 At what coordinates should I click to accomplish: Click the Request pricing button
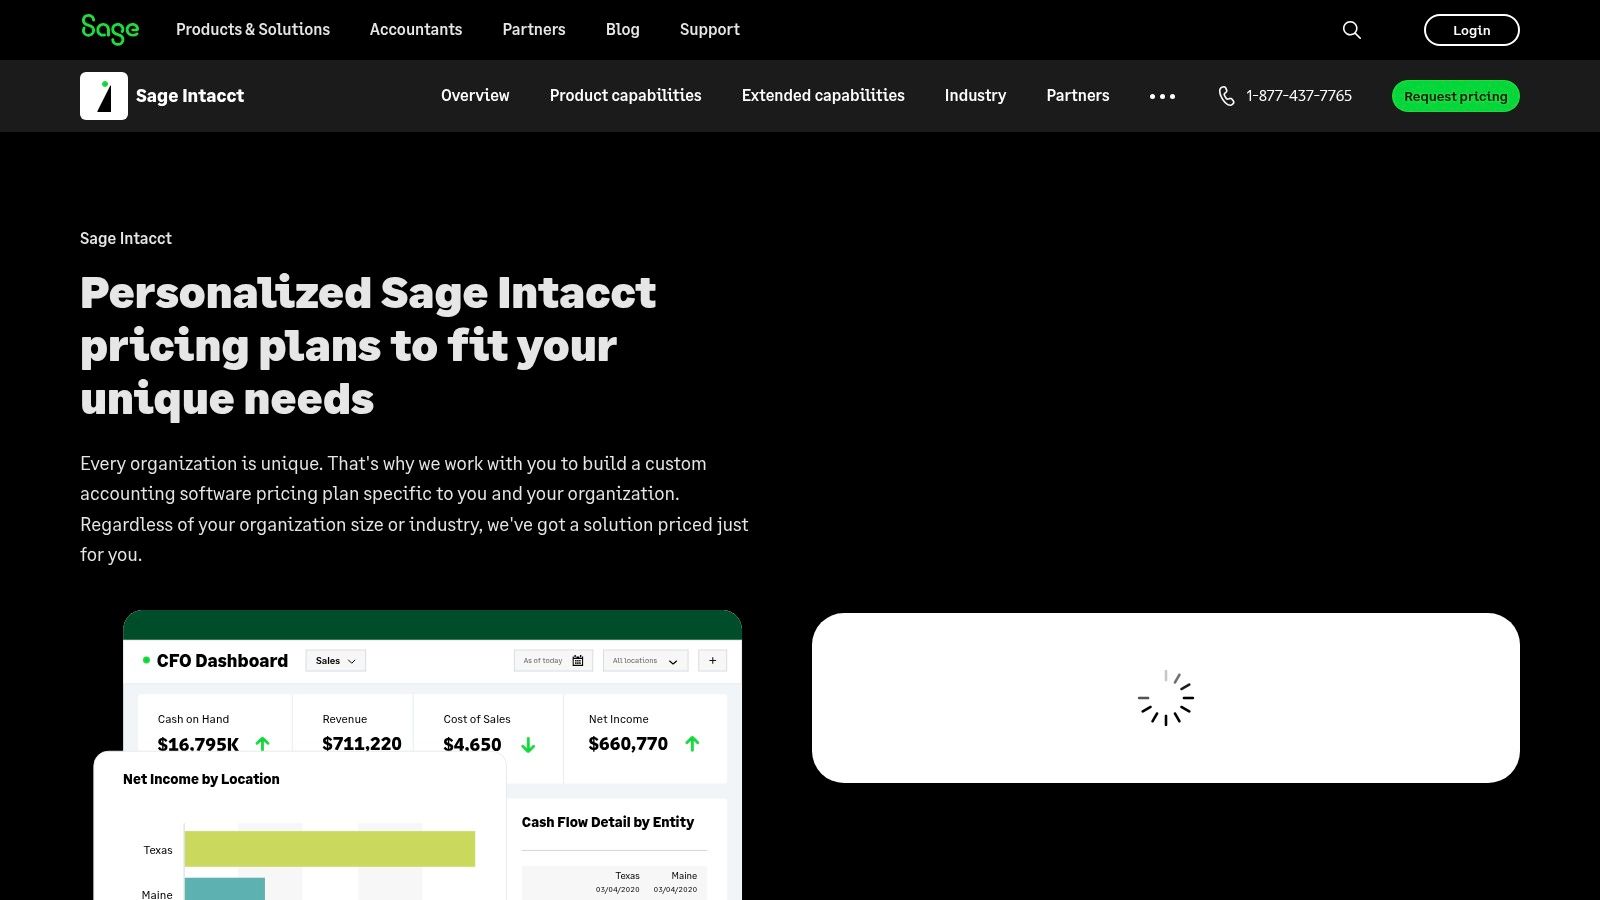click(1455, 96)
